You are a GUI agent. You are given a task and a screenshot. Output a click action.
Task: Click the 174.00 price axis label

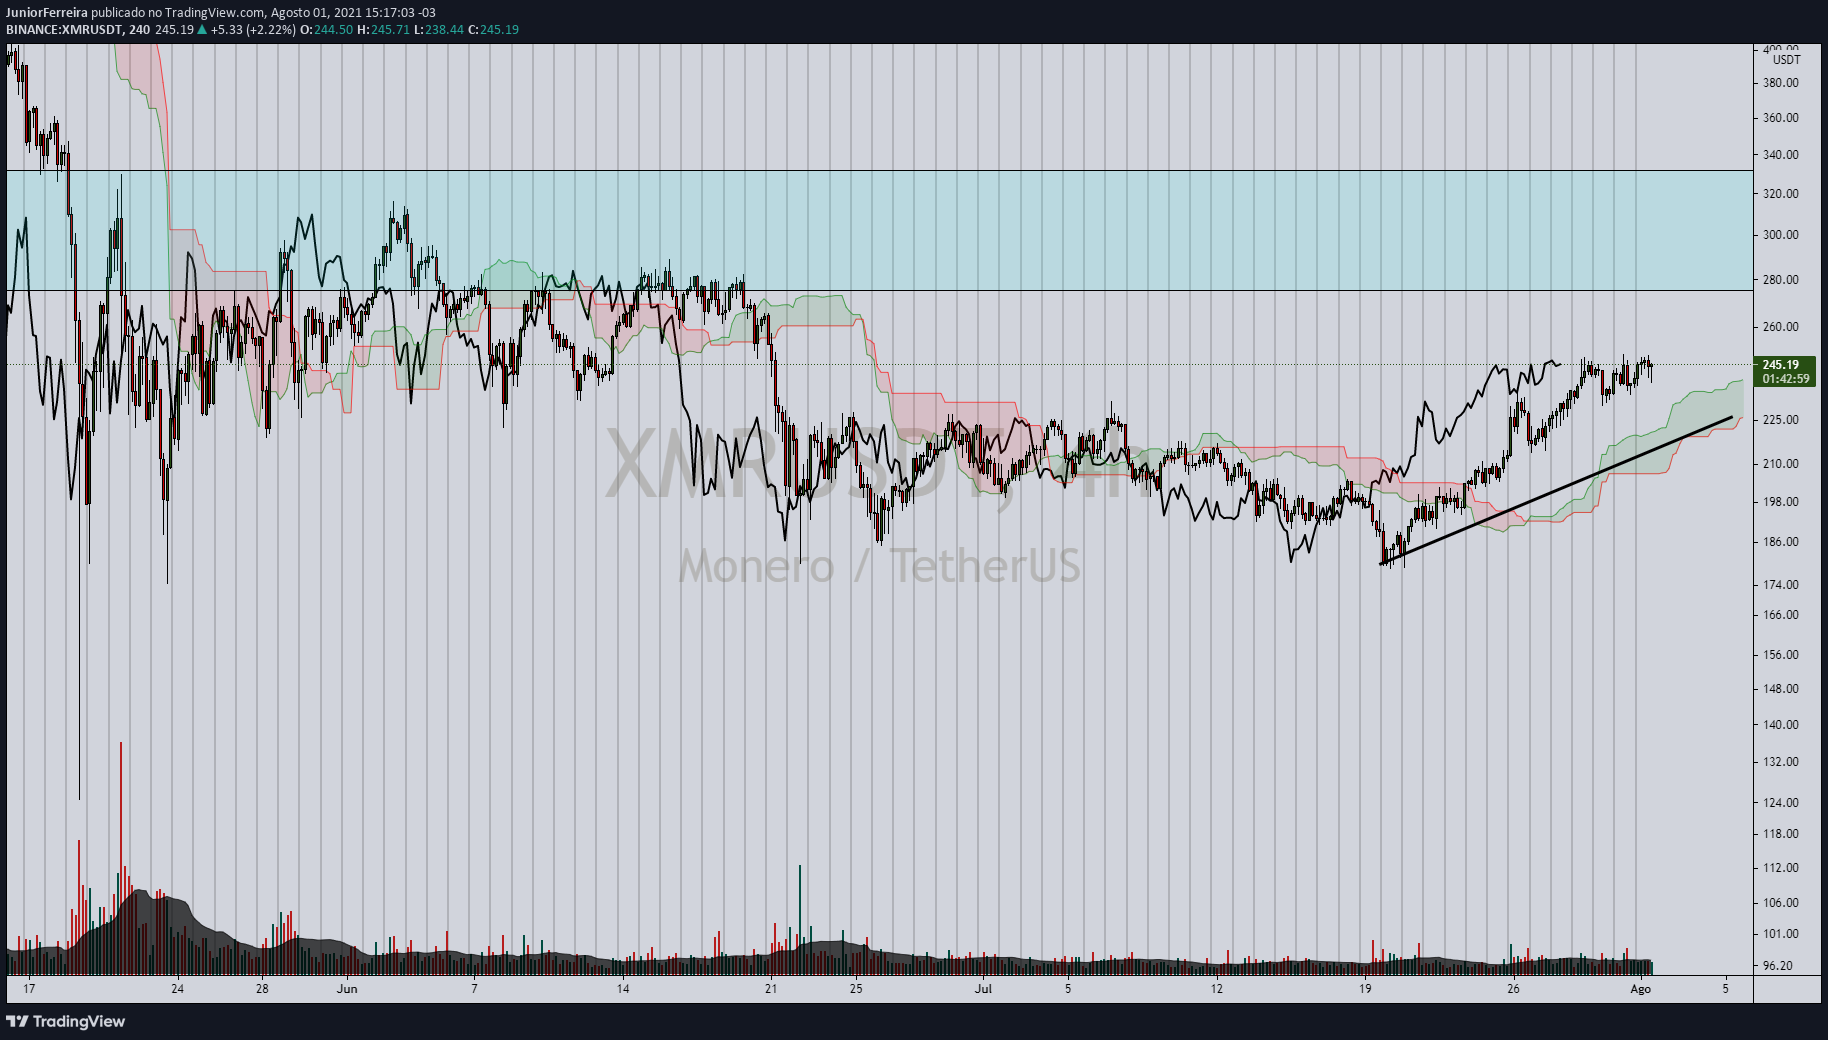pyautogui.click(x=1781, y=585)
